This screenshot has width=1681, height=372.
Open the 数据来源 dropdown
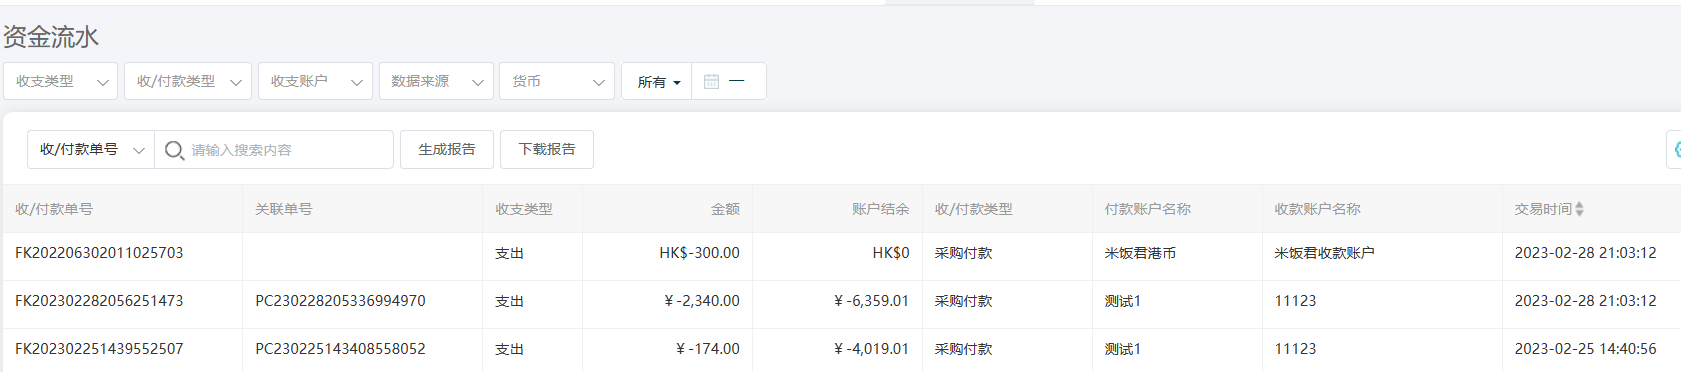click(436, 81)
